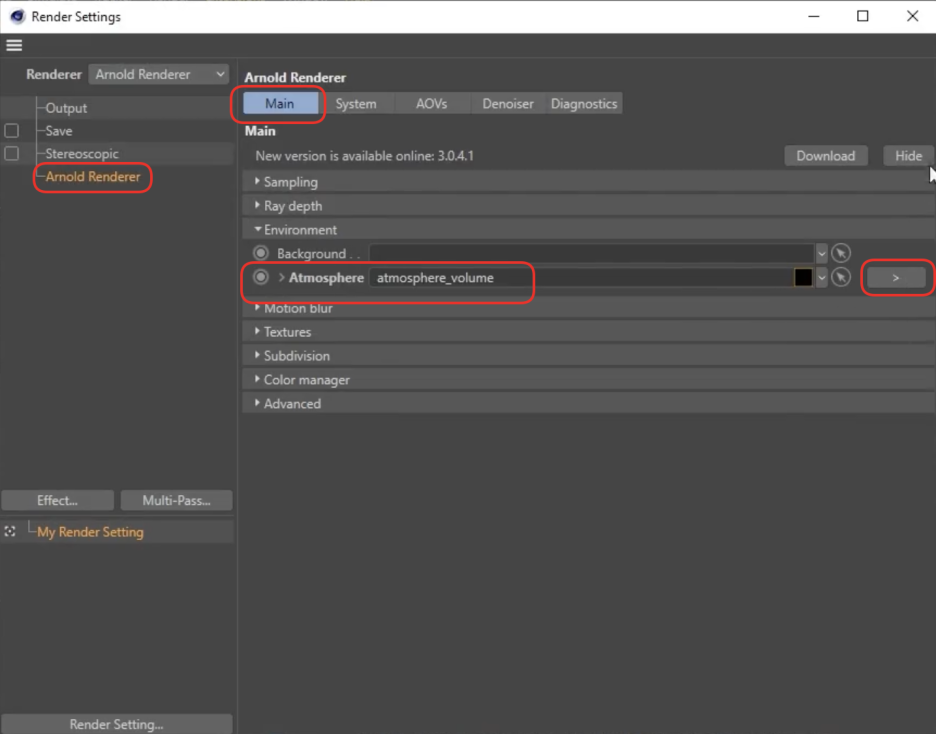936x734 pixels.
Task: Expand the Subdivision section
Action: pyautogui.click(x=257, y=355)
